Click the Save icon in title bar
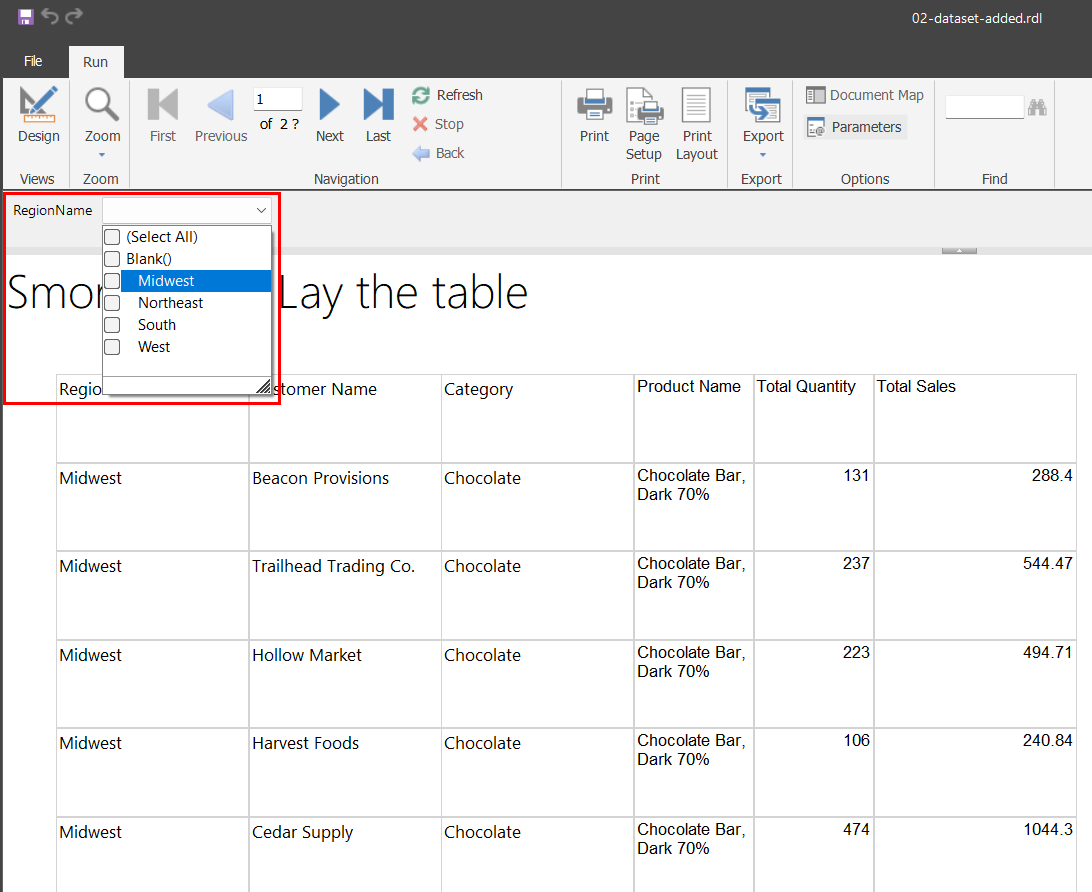Screen dimensions: 1092x892 click(x=26, y=17)
